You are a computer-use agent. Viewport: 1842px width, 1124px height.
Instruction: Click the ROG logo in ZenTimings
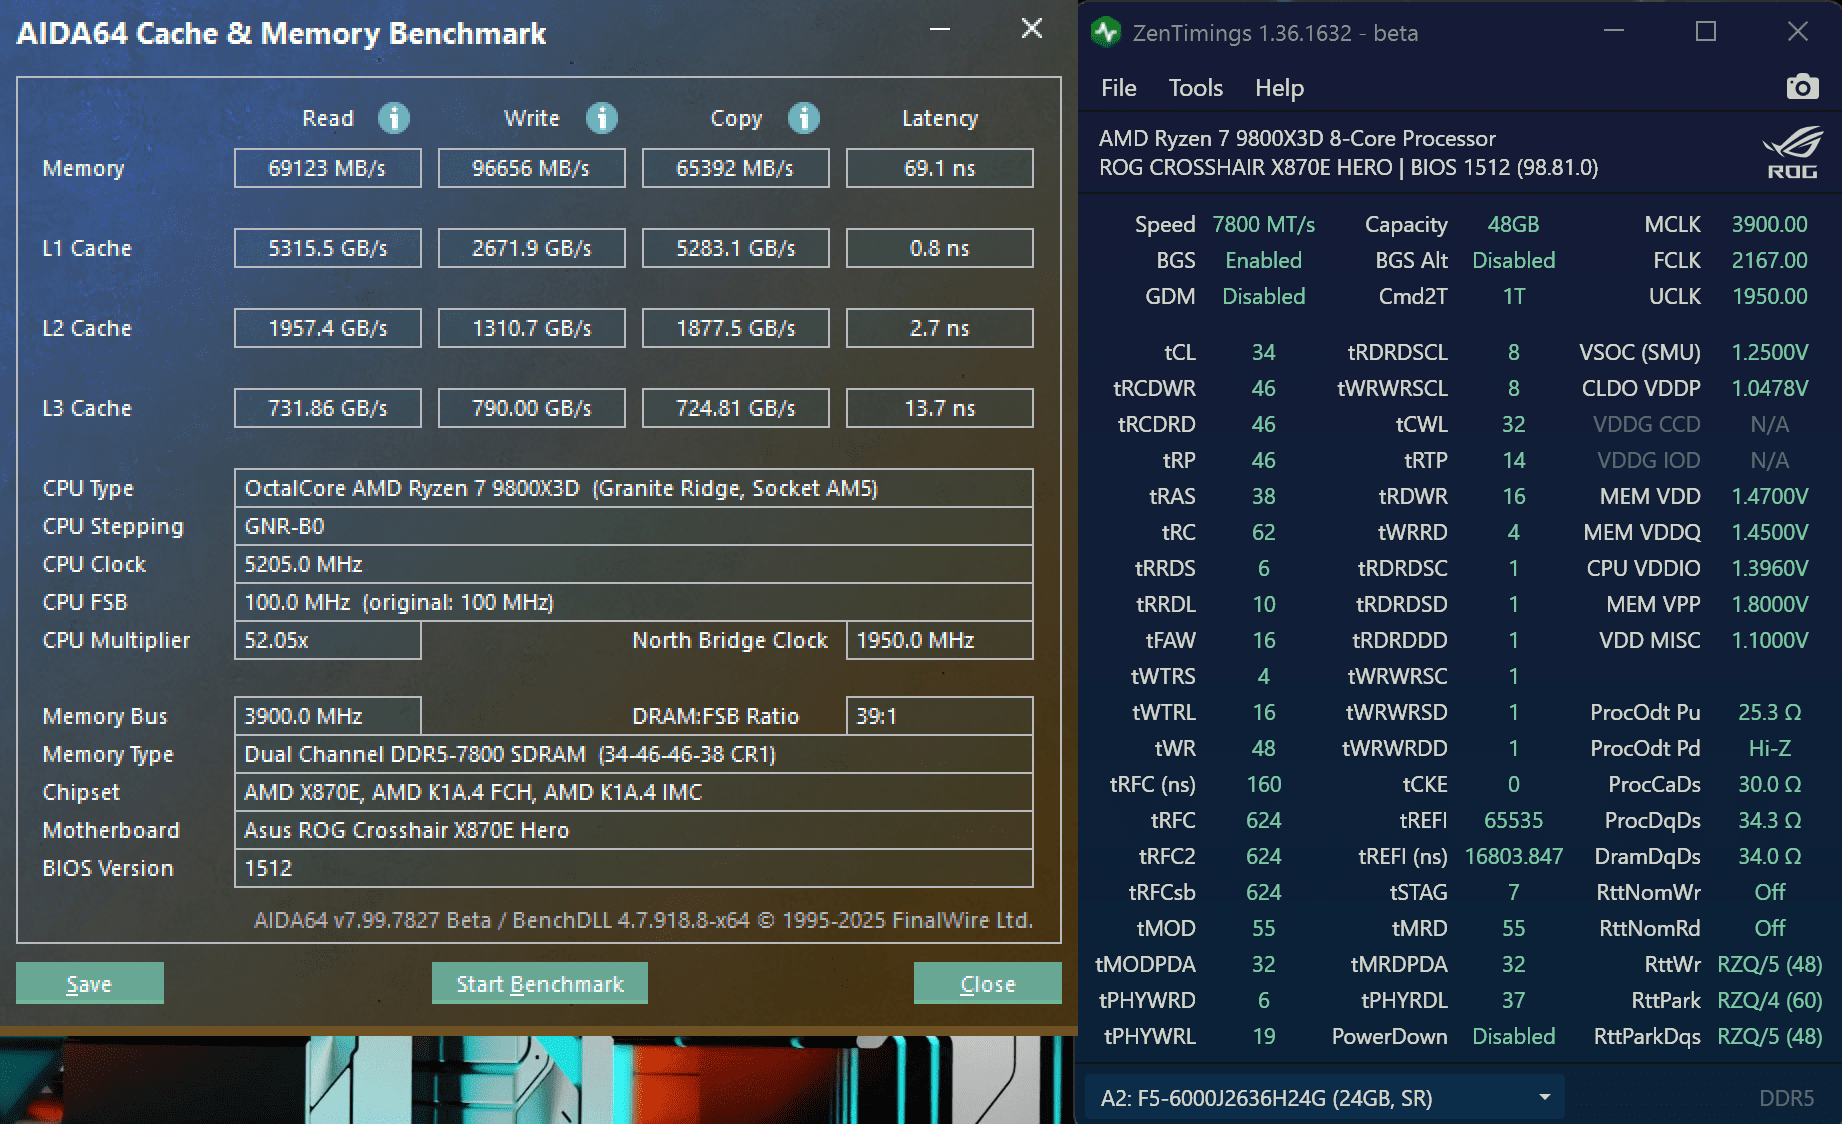pos(1792,153)
